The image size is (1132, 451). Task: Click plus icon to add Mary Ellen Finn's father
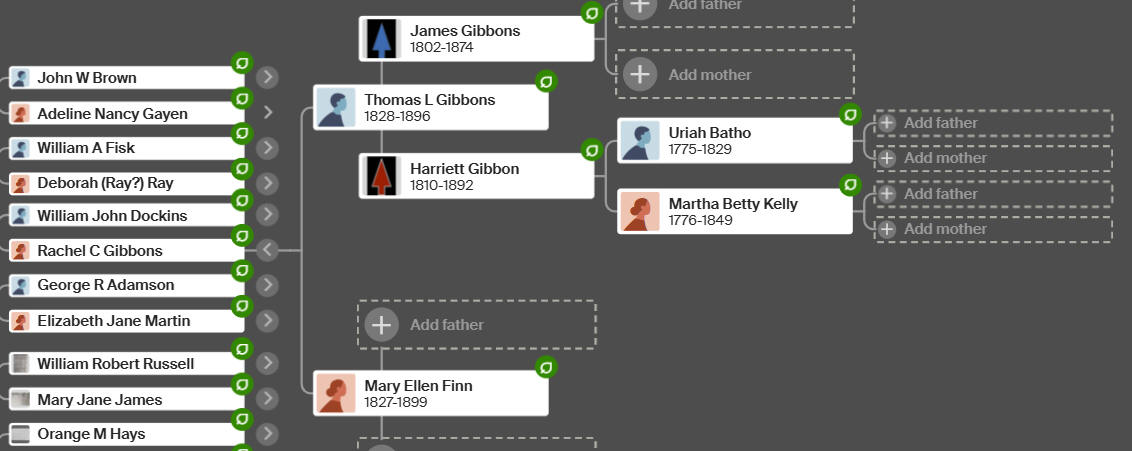[x=381, y=325]
